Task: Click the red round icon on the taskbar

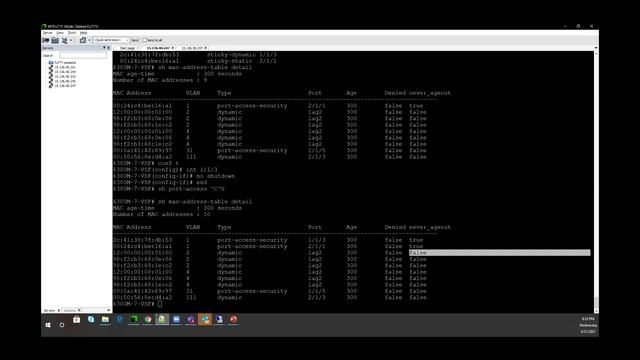Action: (233, 320)
